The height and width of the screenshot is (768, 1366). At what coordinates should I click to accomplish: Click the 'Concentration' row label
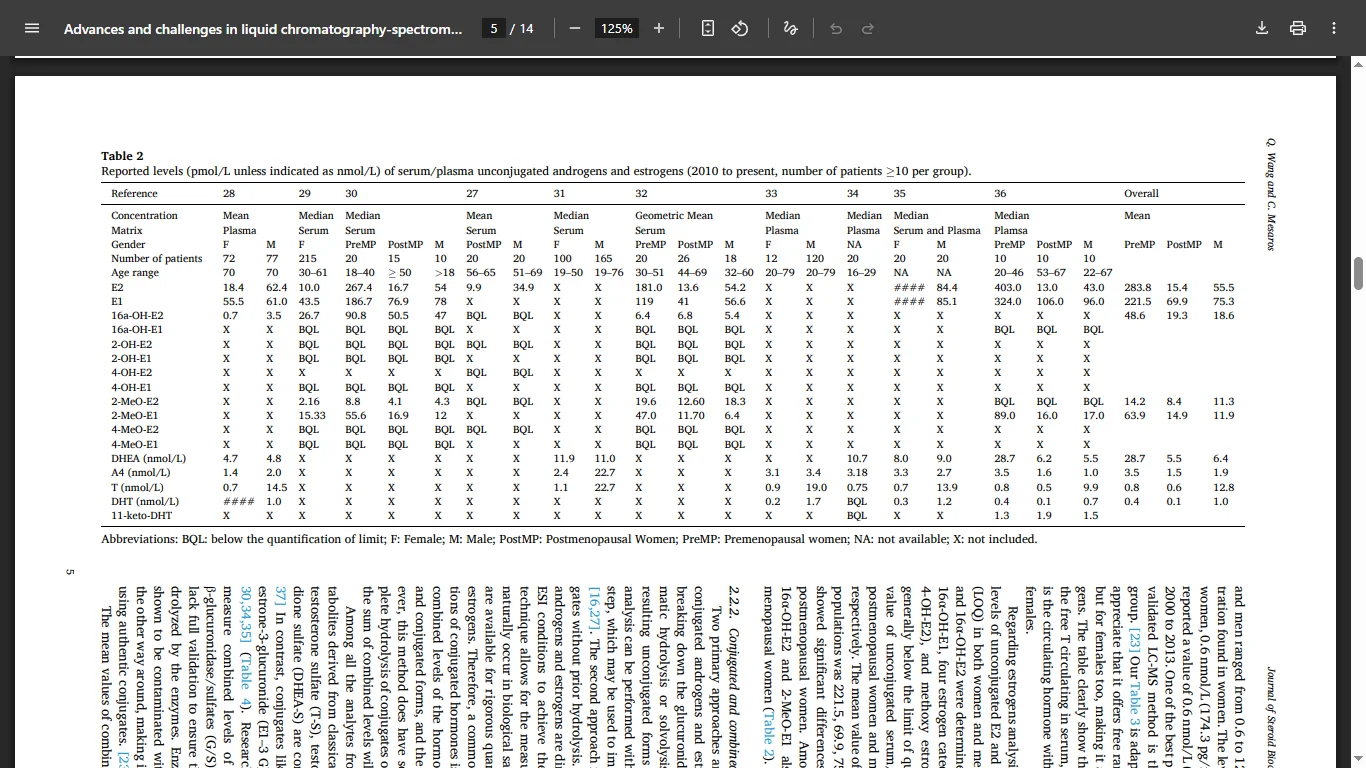(144, 216)
